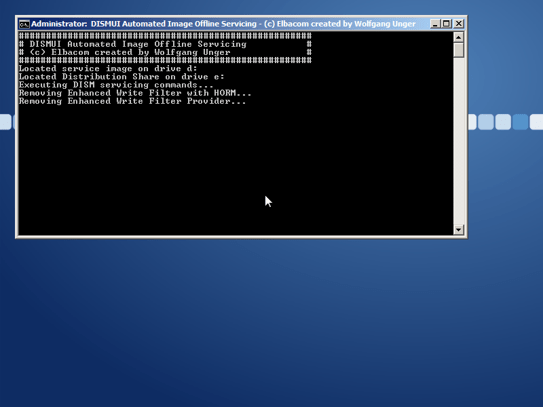Open the command prompt system menu icon
543x407 pixels.
pos(24,24)
